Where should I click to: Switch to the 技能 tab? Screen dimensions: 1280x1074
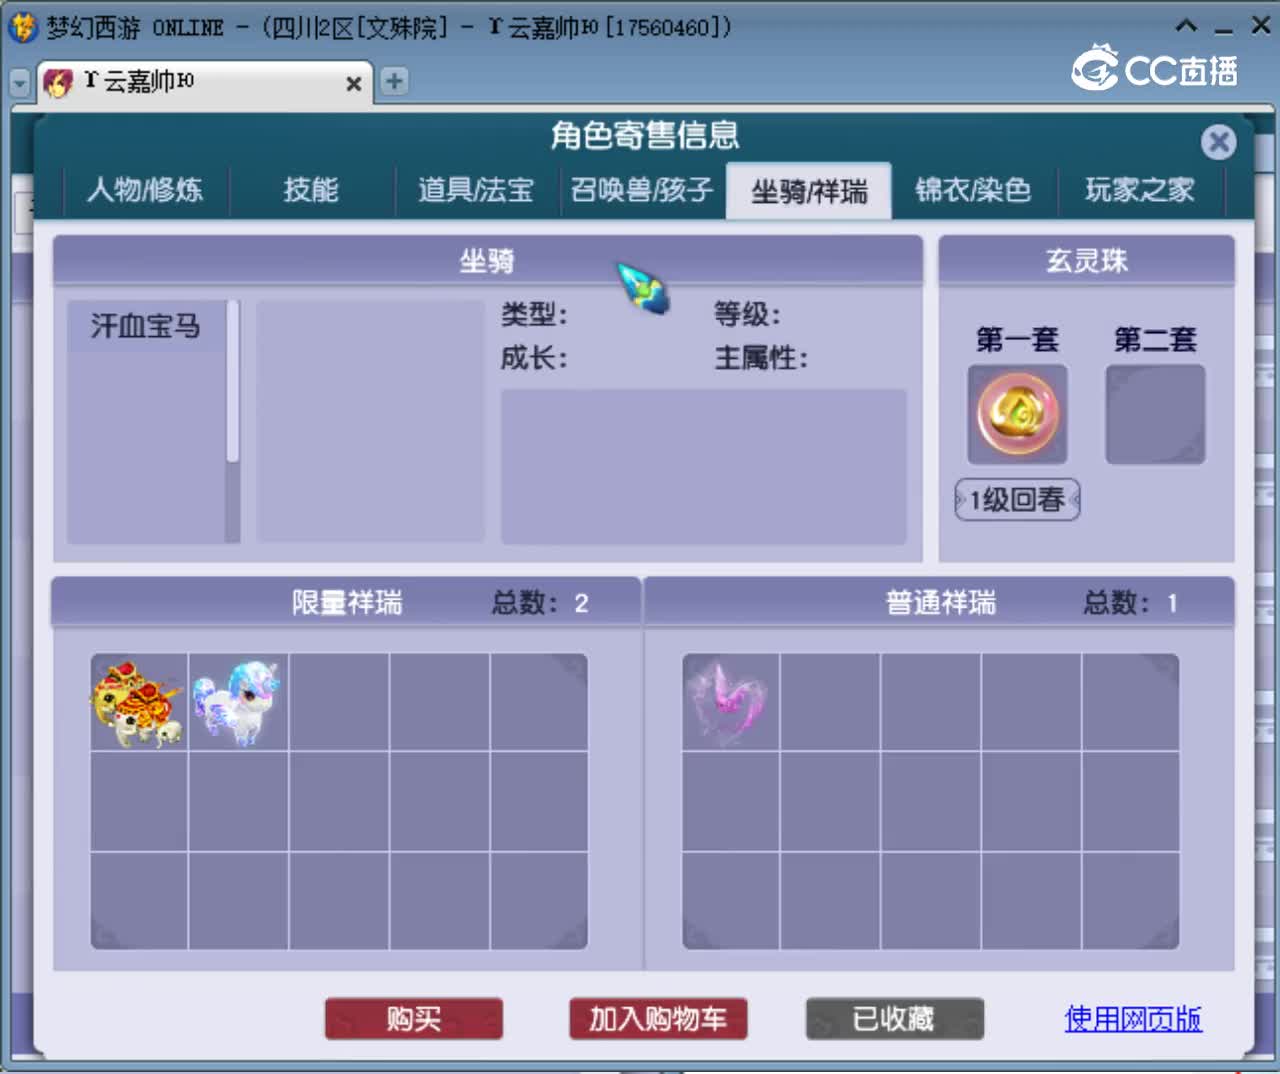pyautogui.click(x=311, y=190)
